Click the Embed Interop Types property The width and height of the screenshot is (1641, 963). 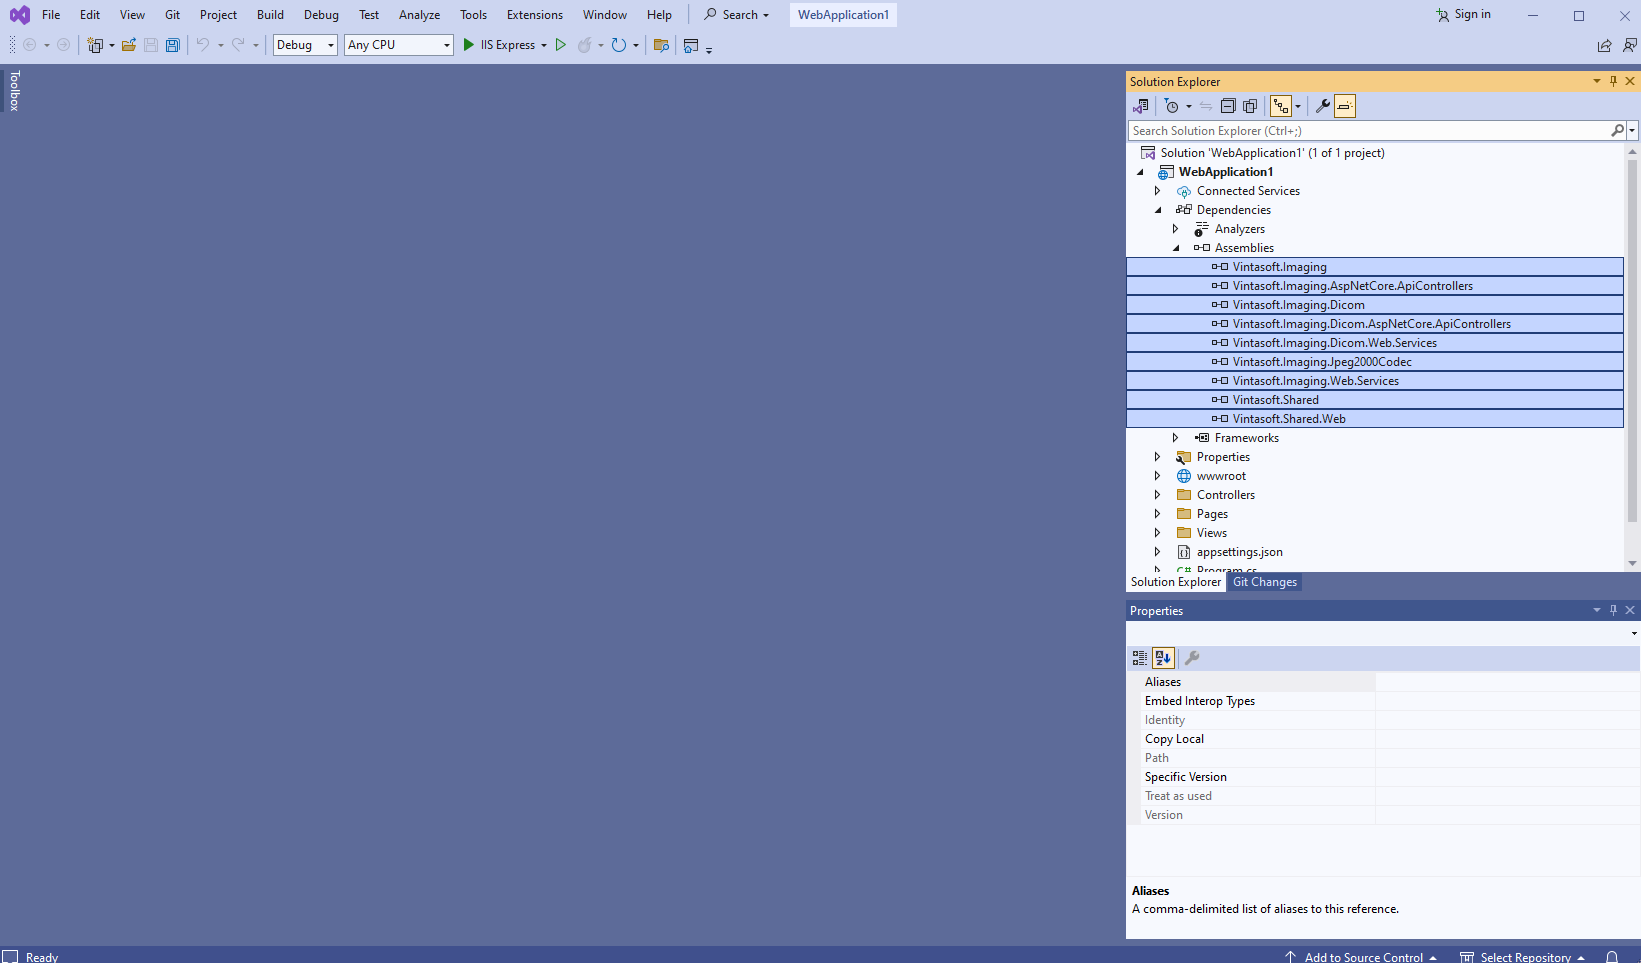pos(1390,701)
